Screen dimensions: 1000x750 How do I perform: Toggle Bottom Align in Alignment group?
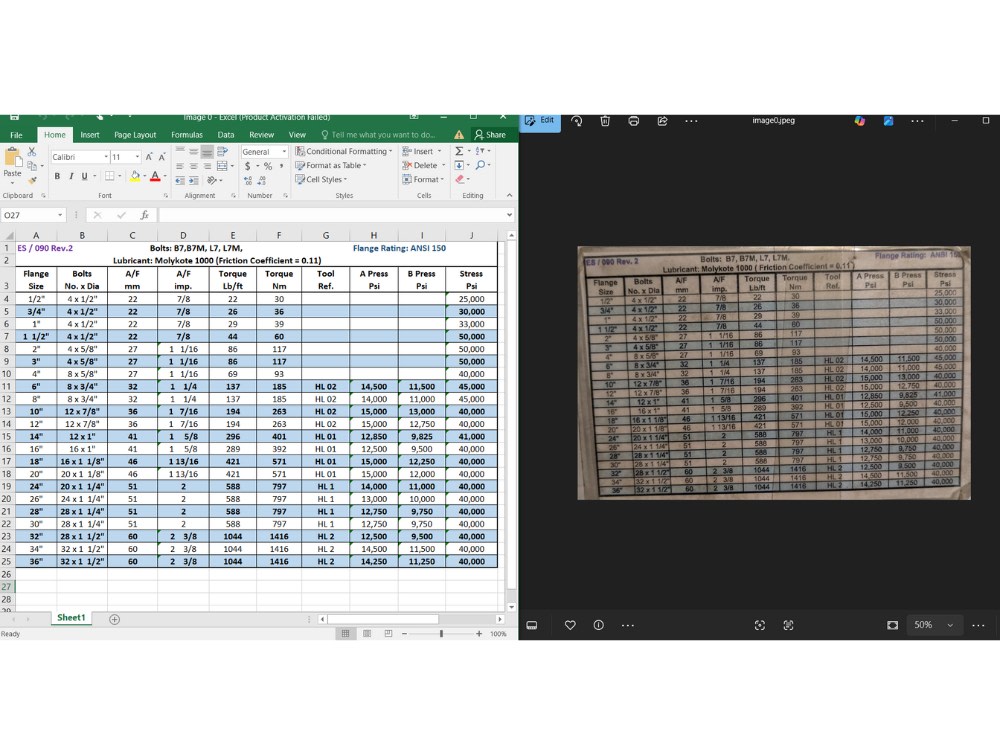pyautogui.click(x=207, y=152)
